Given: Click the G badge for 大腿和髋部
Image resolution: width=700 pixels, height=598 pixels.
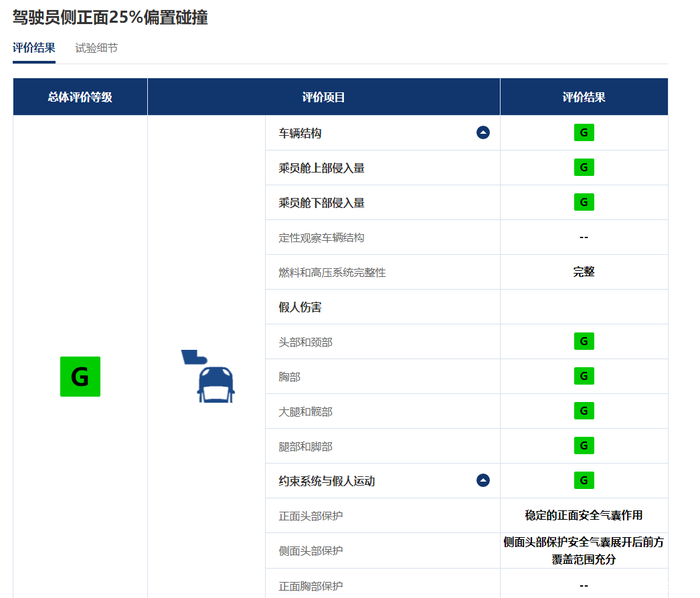Looking at the screenshot, I should [x=584, y=411].
